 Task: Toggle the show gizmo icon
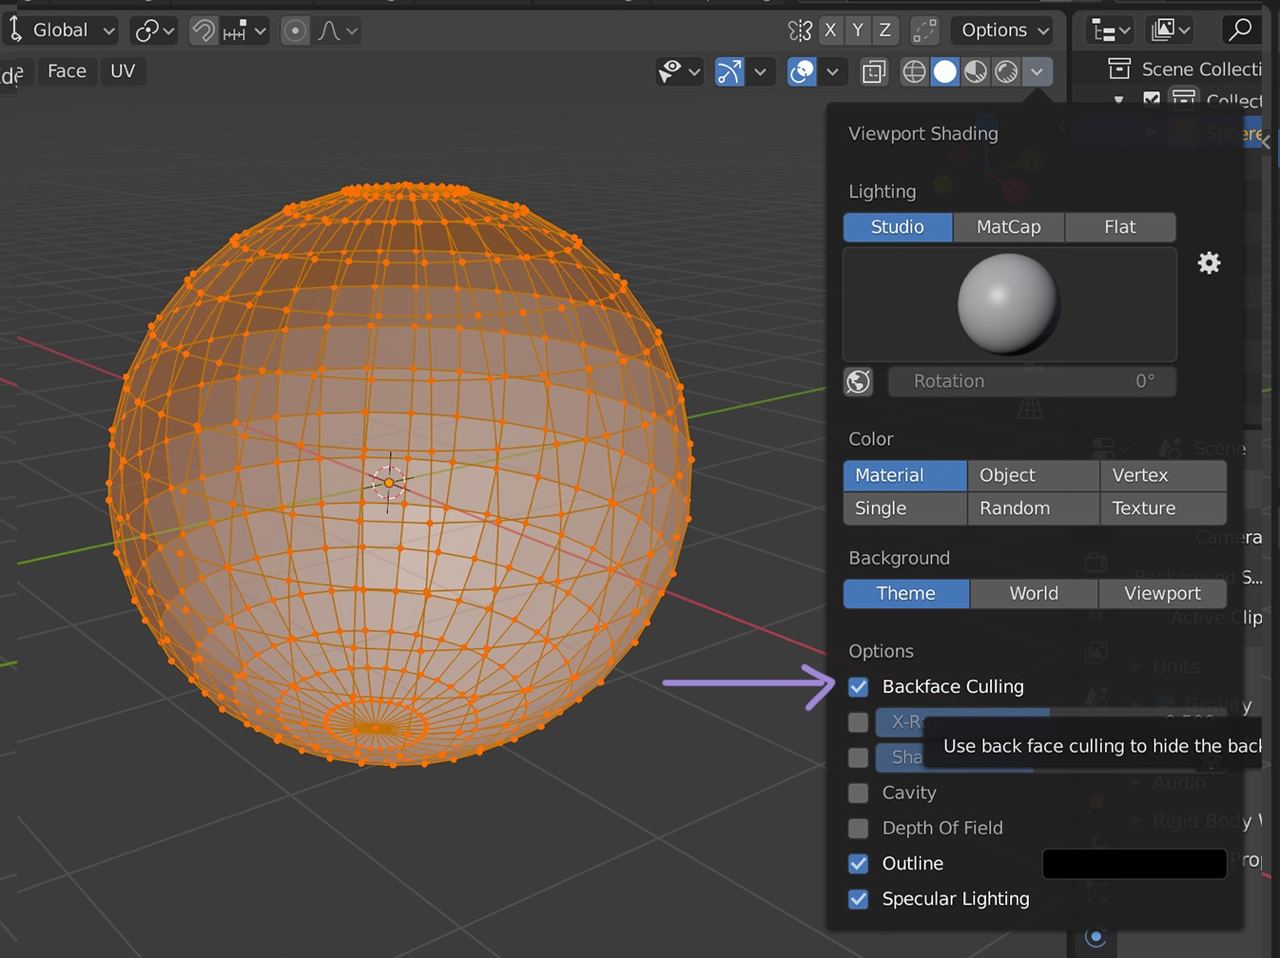click(x=729, y=72)
